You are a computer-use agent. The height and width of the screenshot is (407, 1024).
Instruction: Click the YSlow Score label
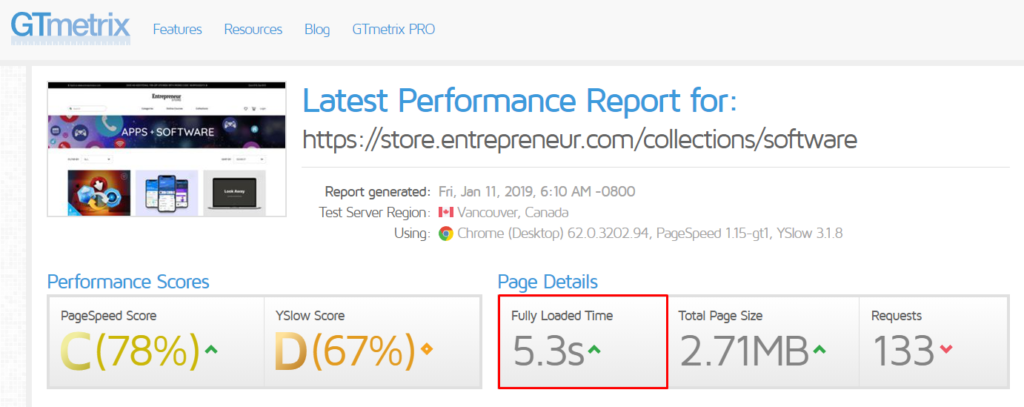pos(310,316)
